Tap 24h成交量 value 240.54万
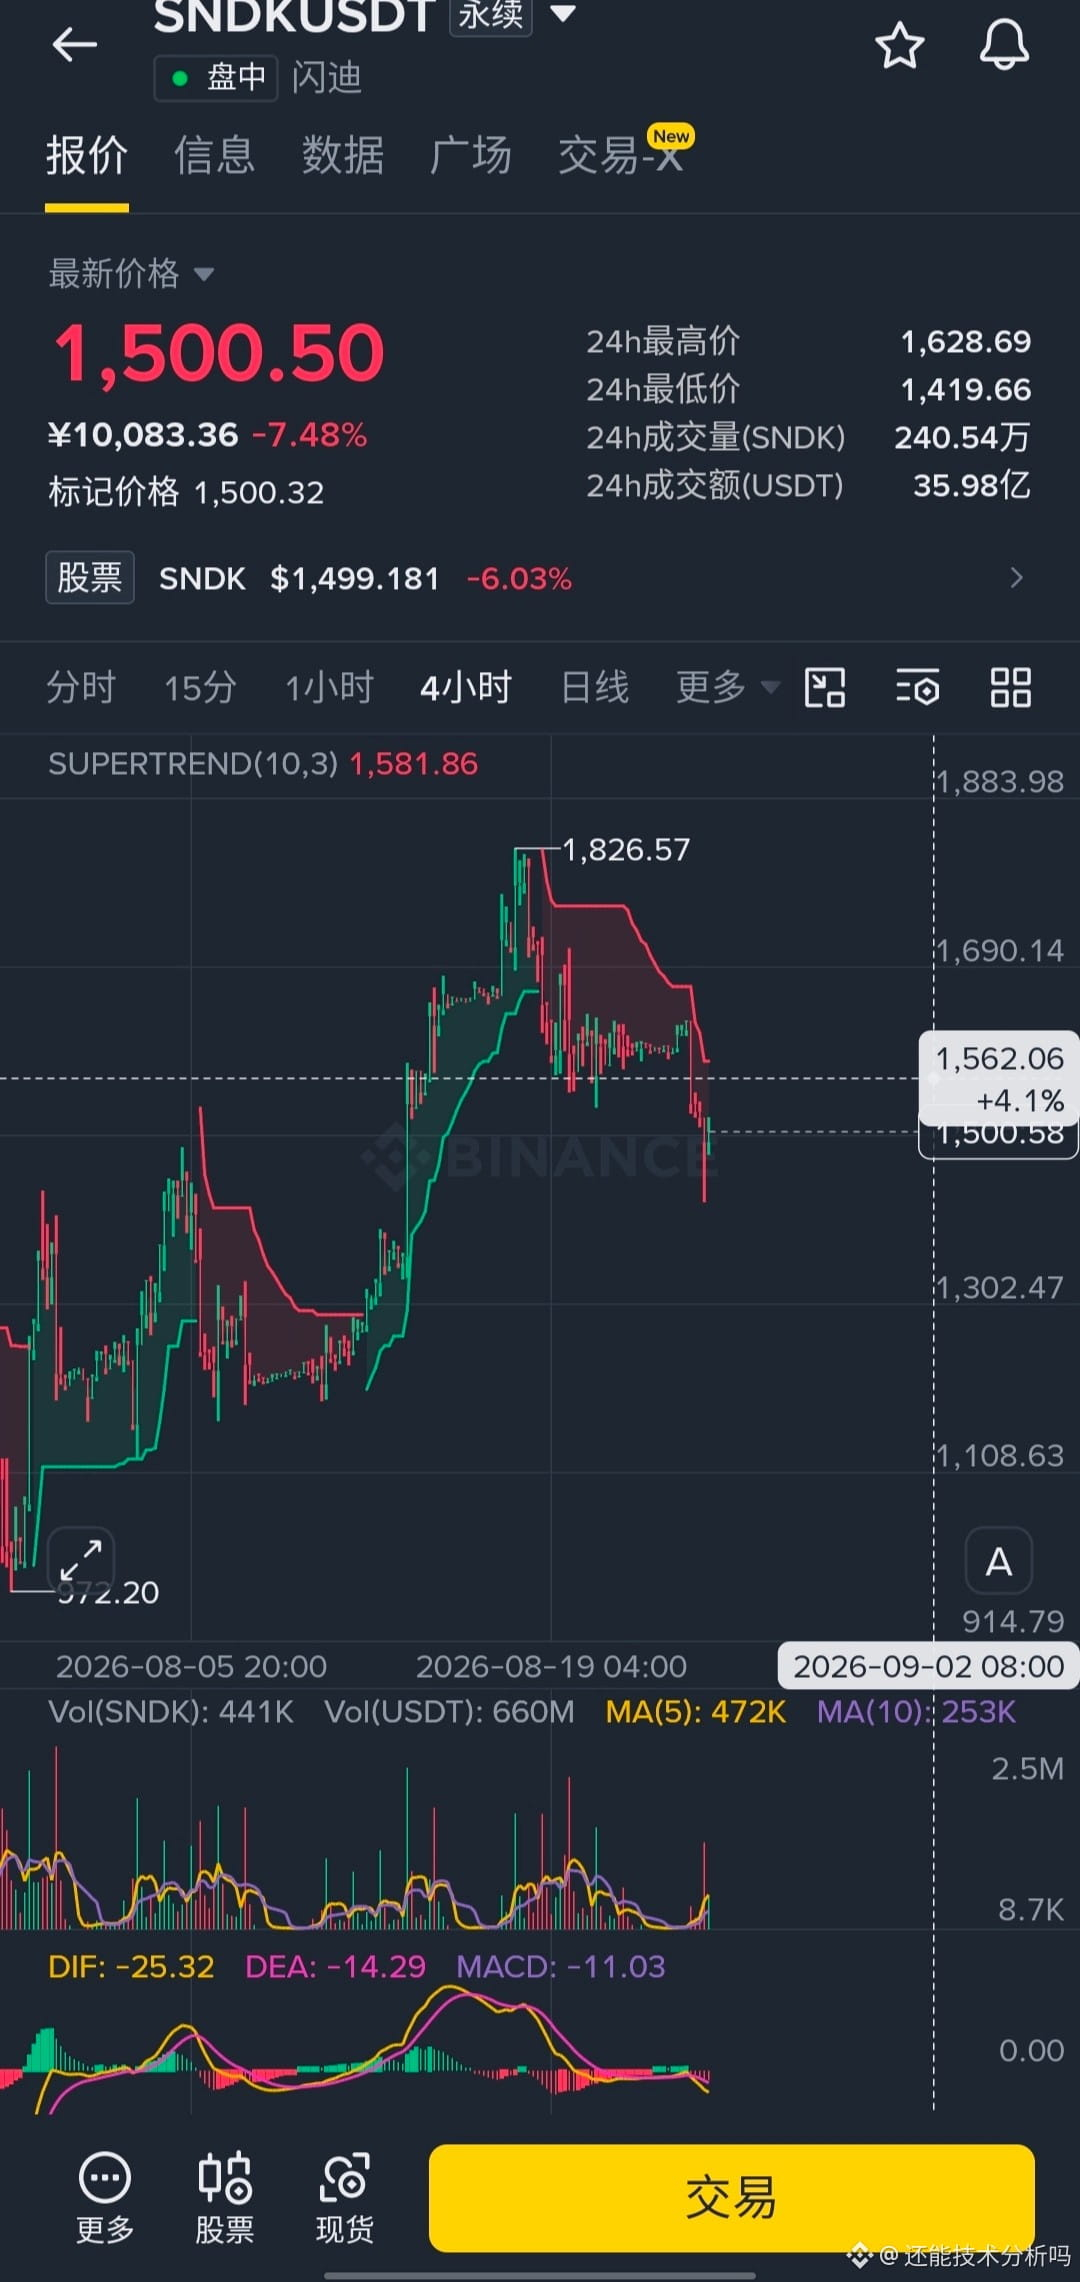 962,438
